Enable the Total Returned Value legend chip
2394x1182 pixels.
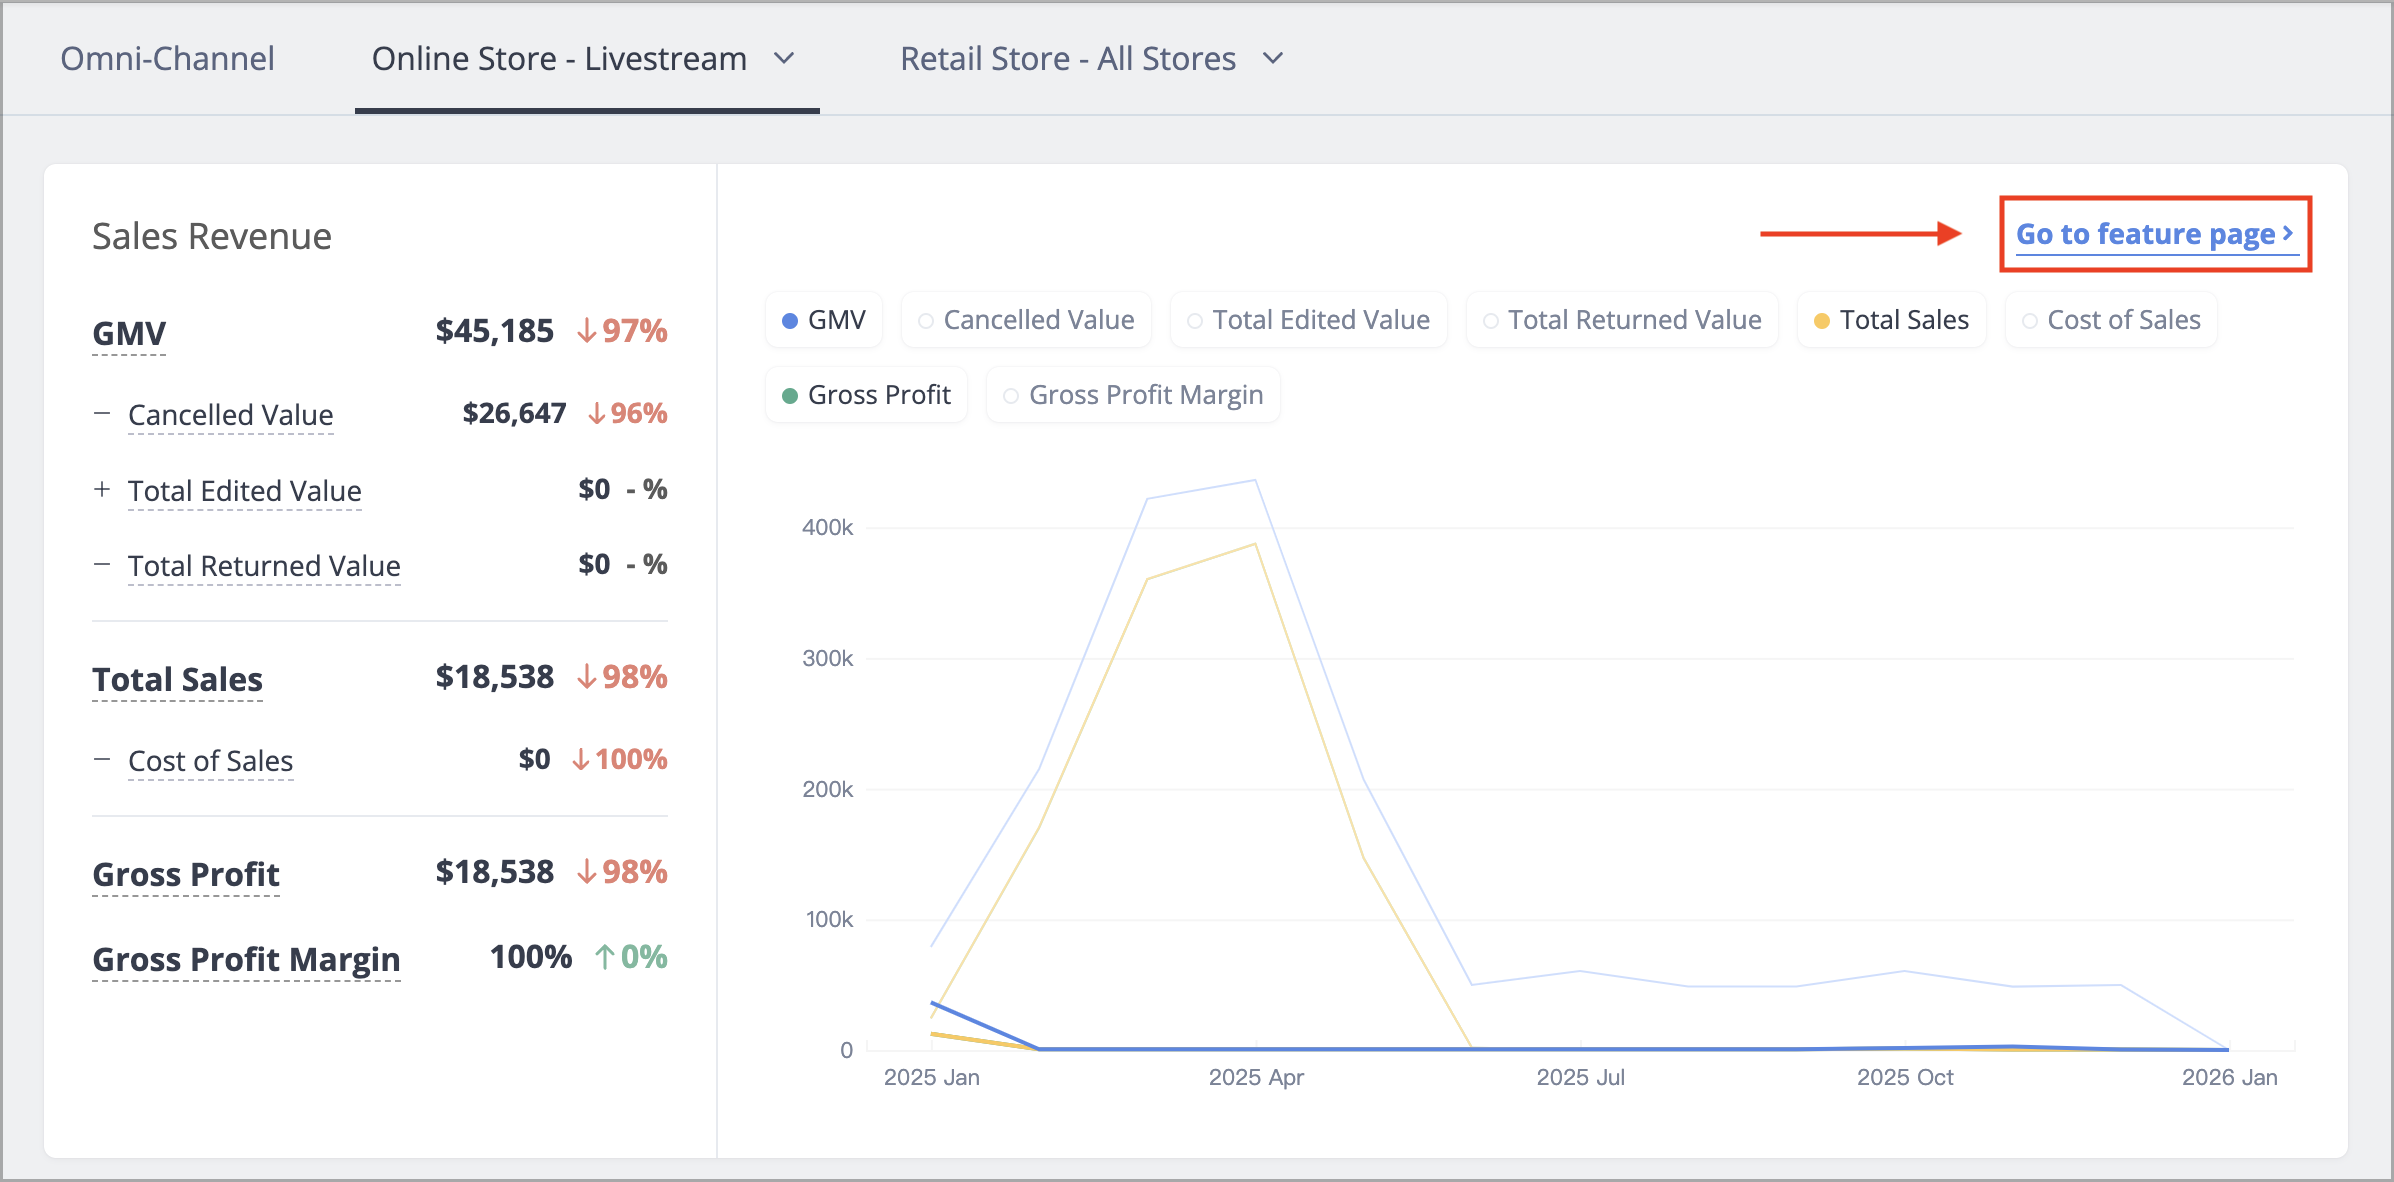[x=1622, y=320]
